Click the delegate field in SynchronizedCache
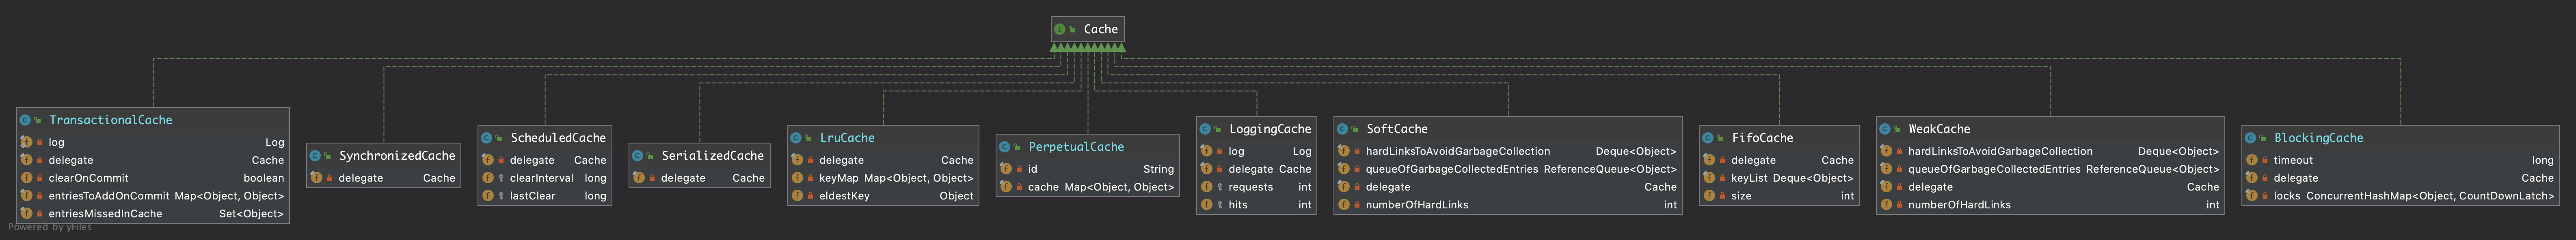Image resolution: width=2576 pixels, height=240 pixels. coord(360,178)
